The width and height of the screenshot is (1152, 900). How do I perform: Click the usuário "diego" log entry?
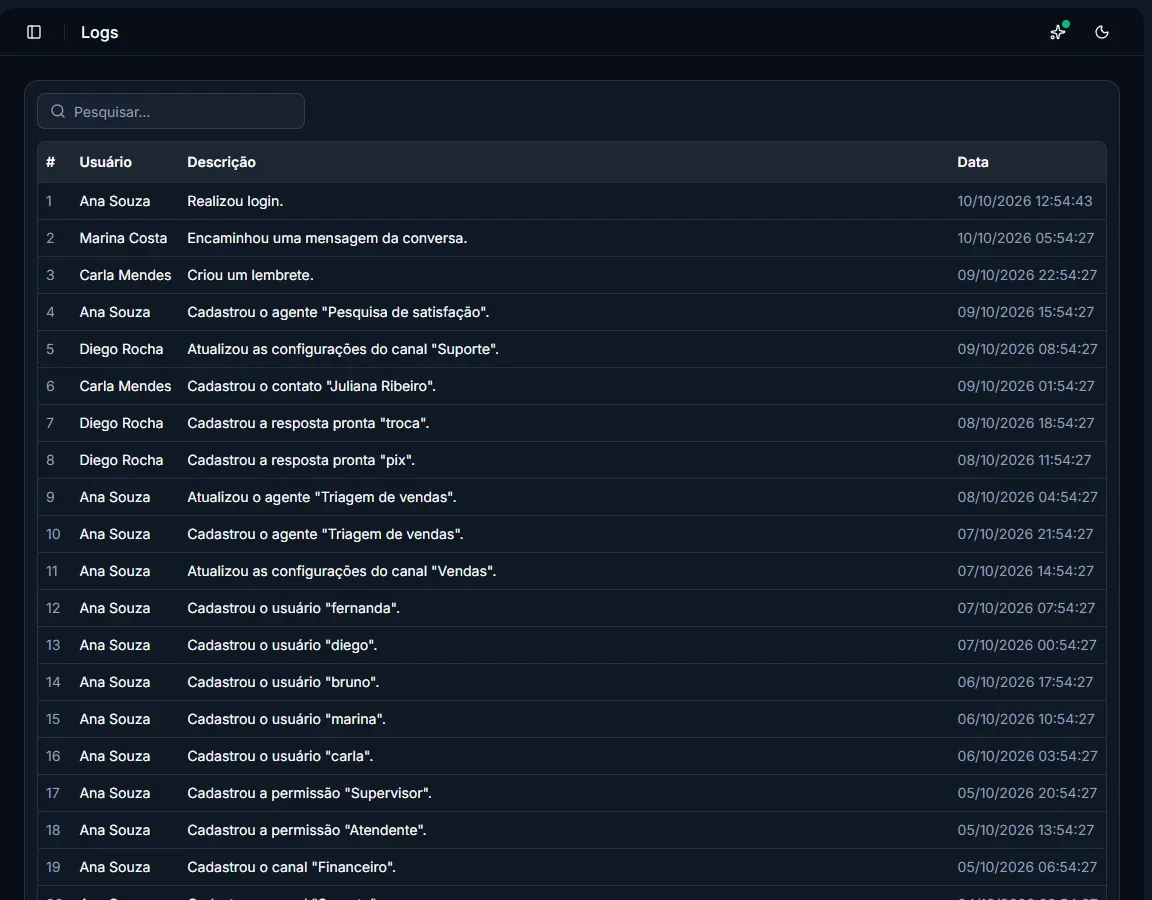click(x=282, y=645)
